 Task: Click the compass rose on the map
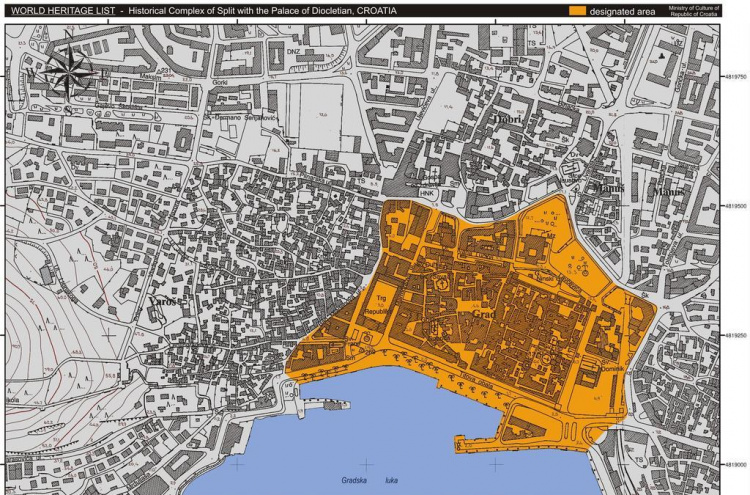[x=69, y=72]
